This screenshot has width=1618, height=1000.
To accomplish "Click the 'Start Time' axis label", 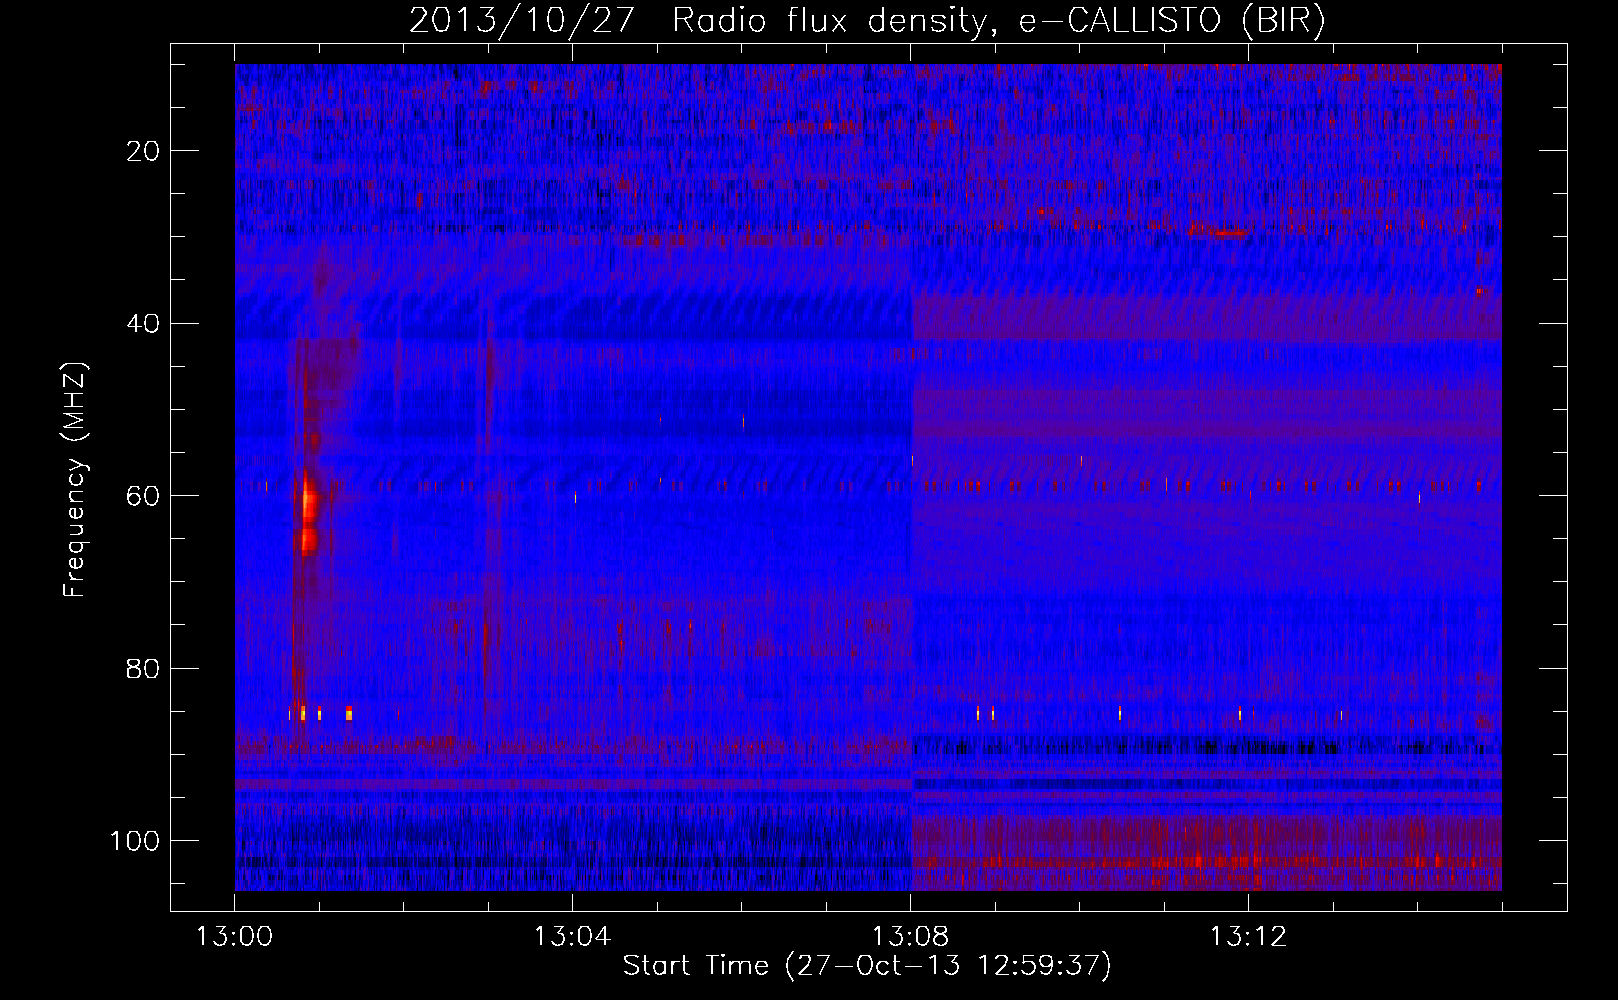I will click(867, 965).
